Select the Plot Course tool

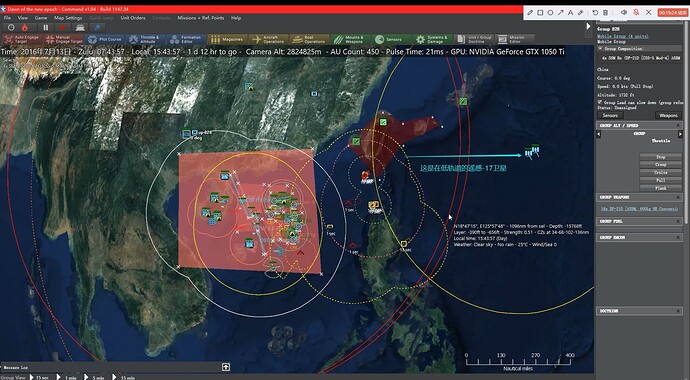coord(105,39)
